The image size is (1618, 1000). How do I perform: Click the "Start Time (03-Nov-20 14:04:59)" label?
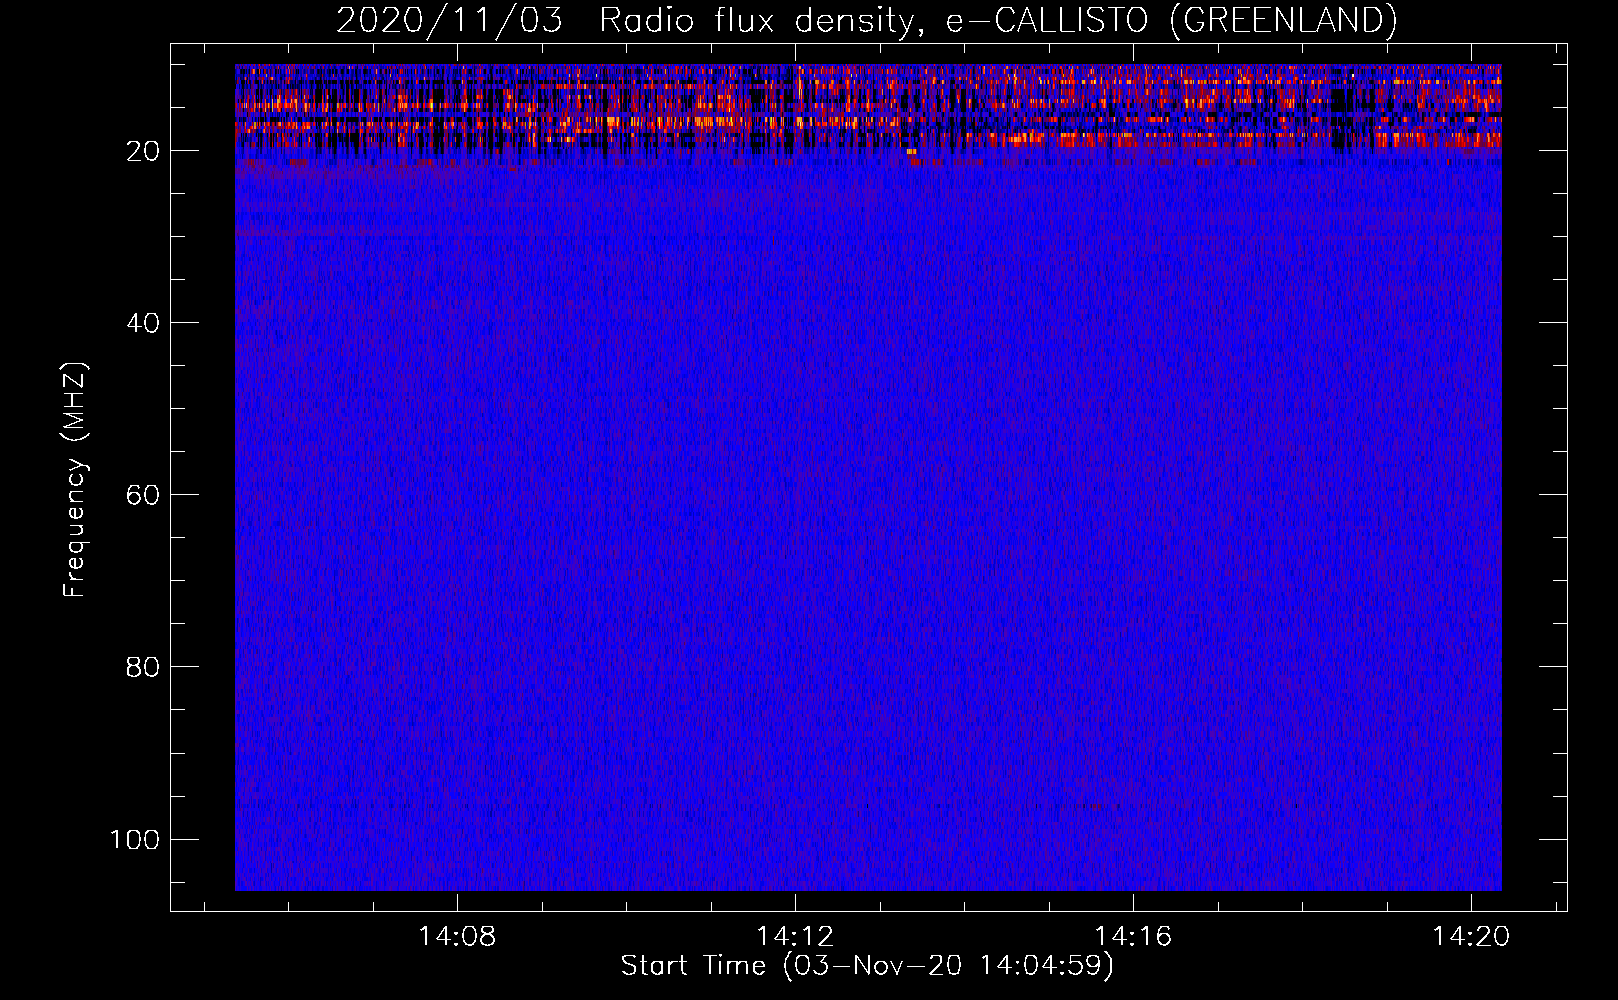[x=867, y=966]
